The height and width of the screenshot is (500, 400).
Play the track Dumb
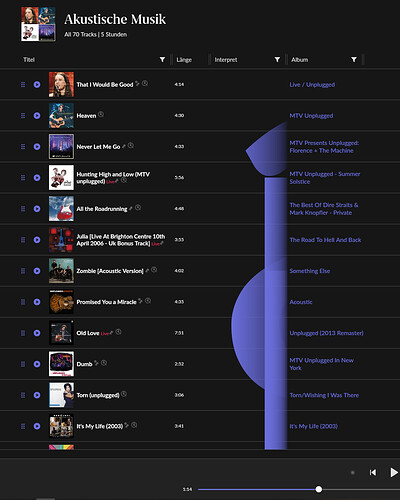(37, 364)
